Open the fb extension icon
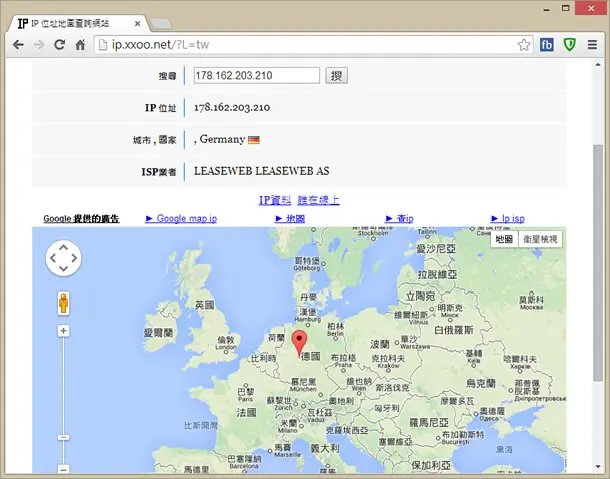Viewport: 610px width, 479px height. click(x=547, y=45)
